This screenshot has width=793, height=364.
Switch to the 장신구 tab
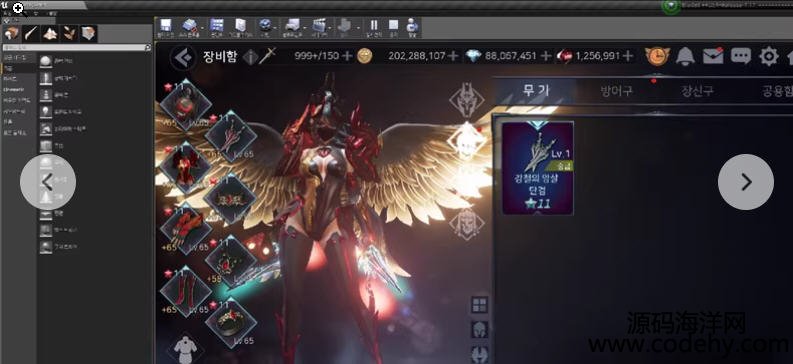tap(697, 92)
